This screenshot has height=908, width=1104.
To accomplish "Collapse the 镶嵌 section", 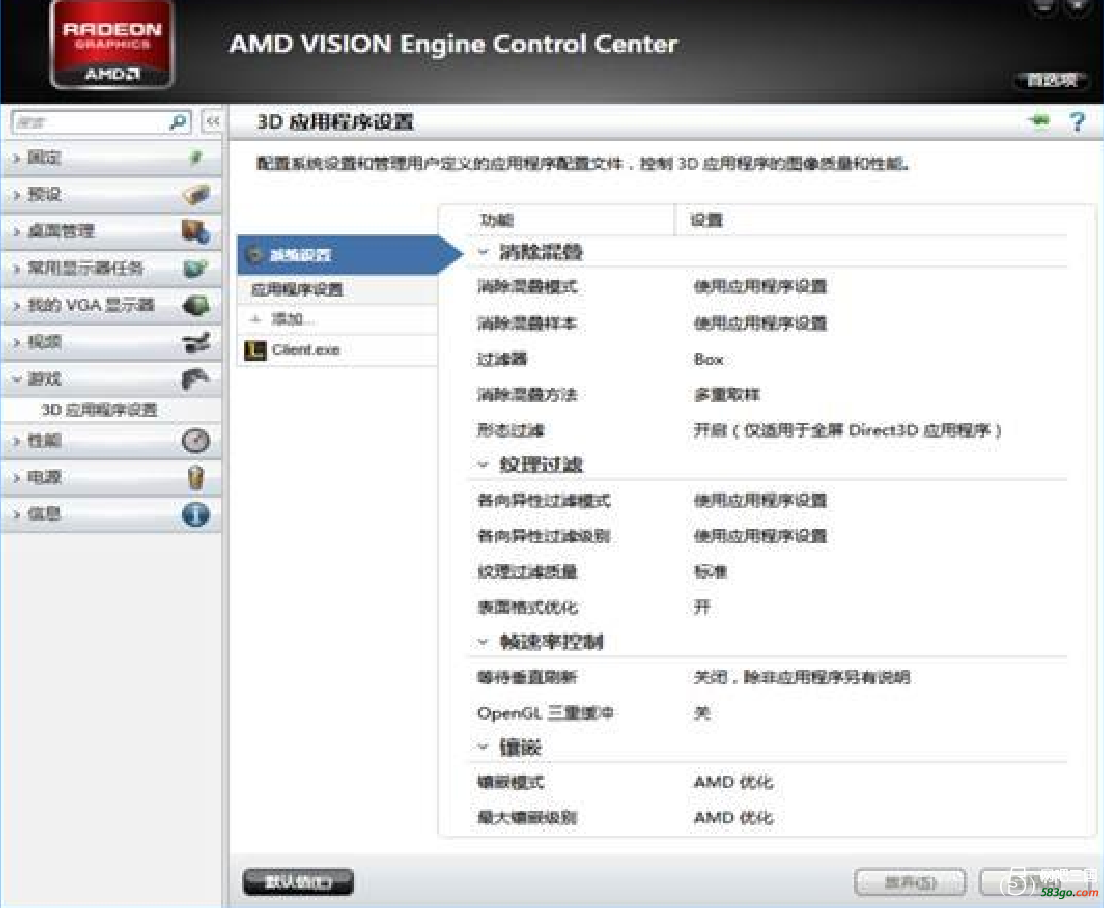I will click(483, 748).
